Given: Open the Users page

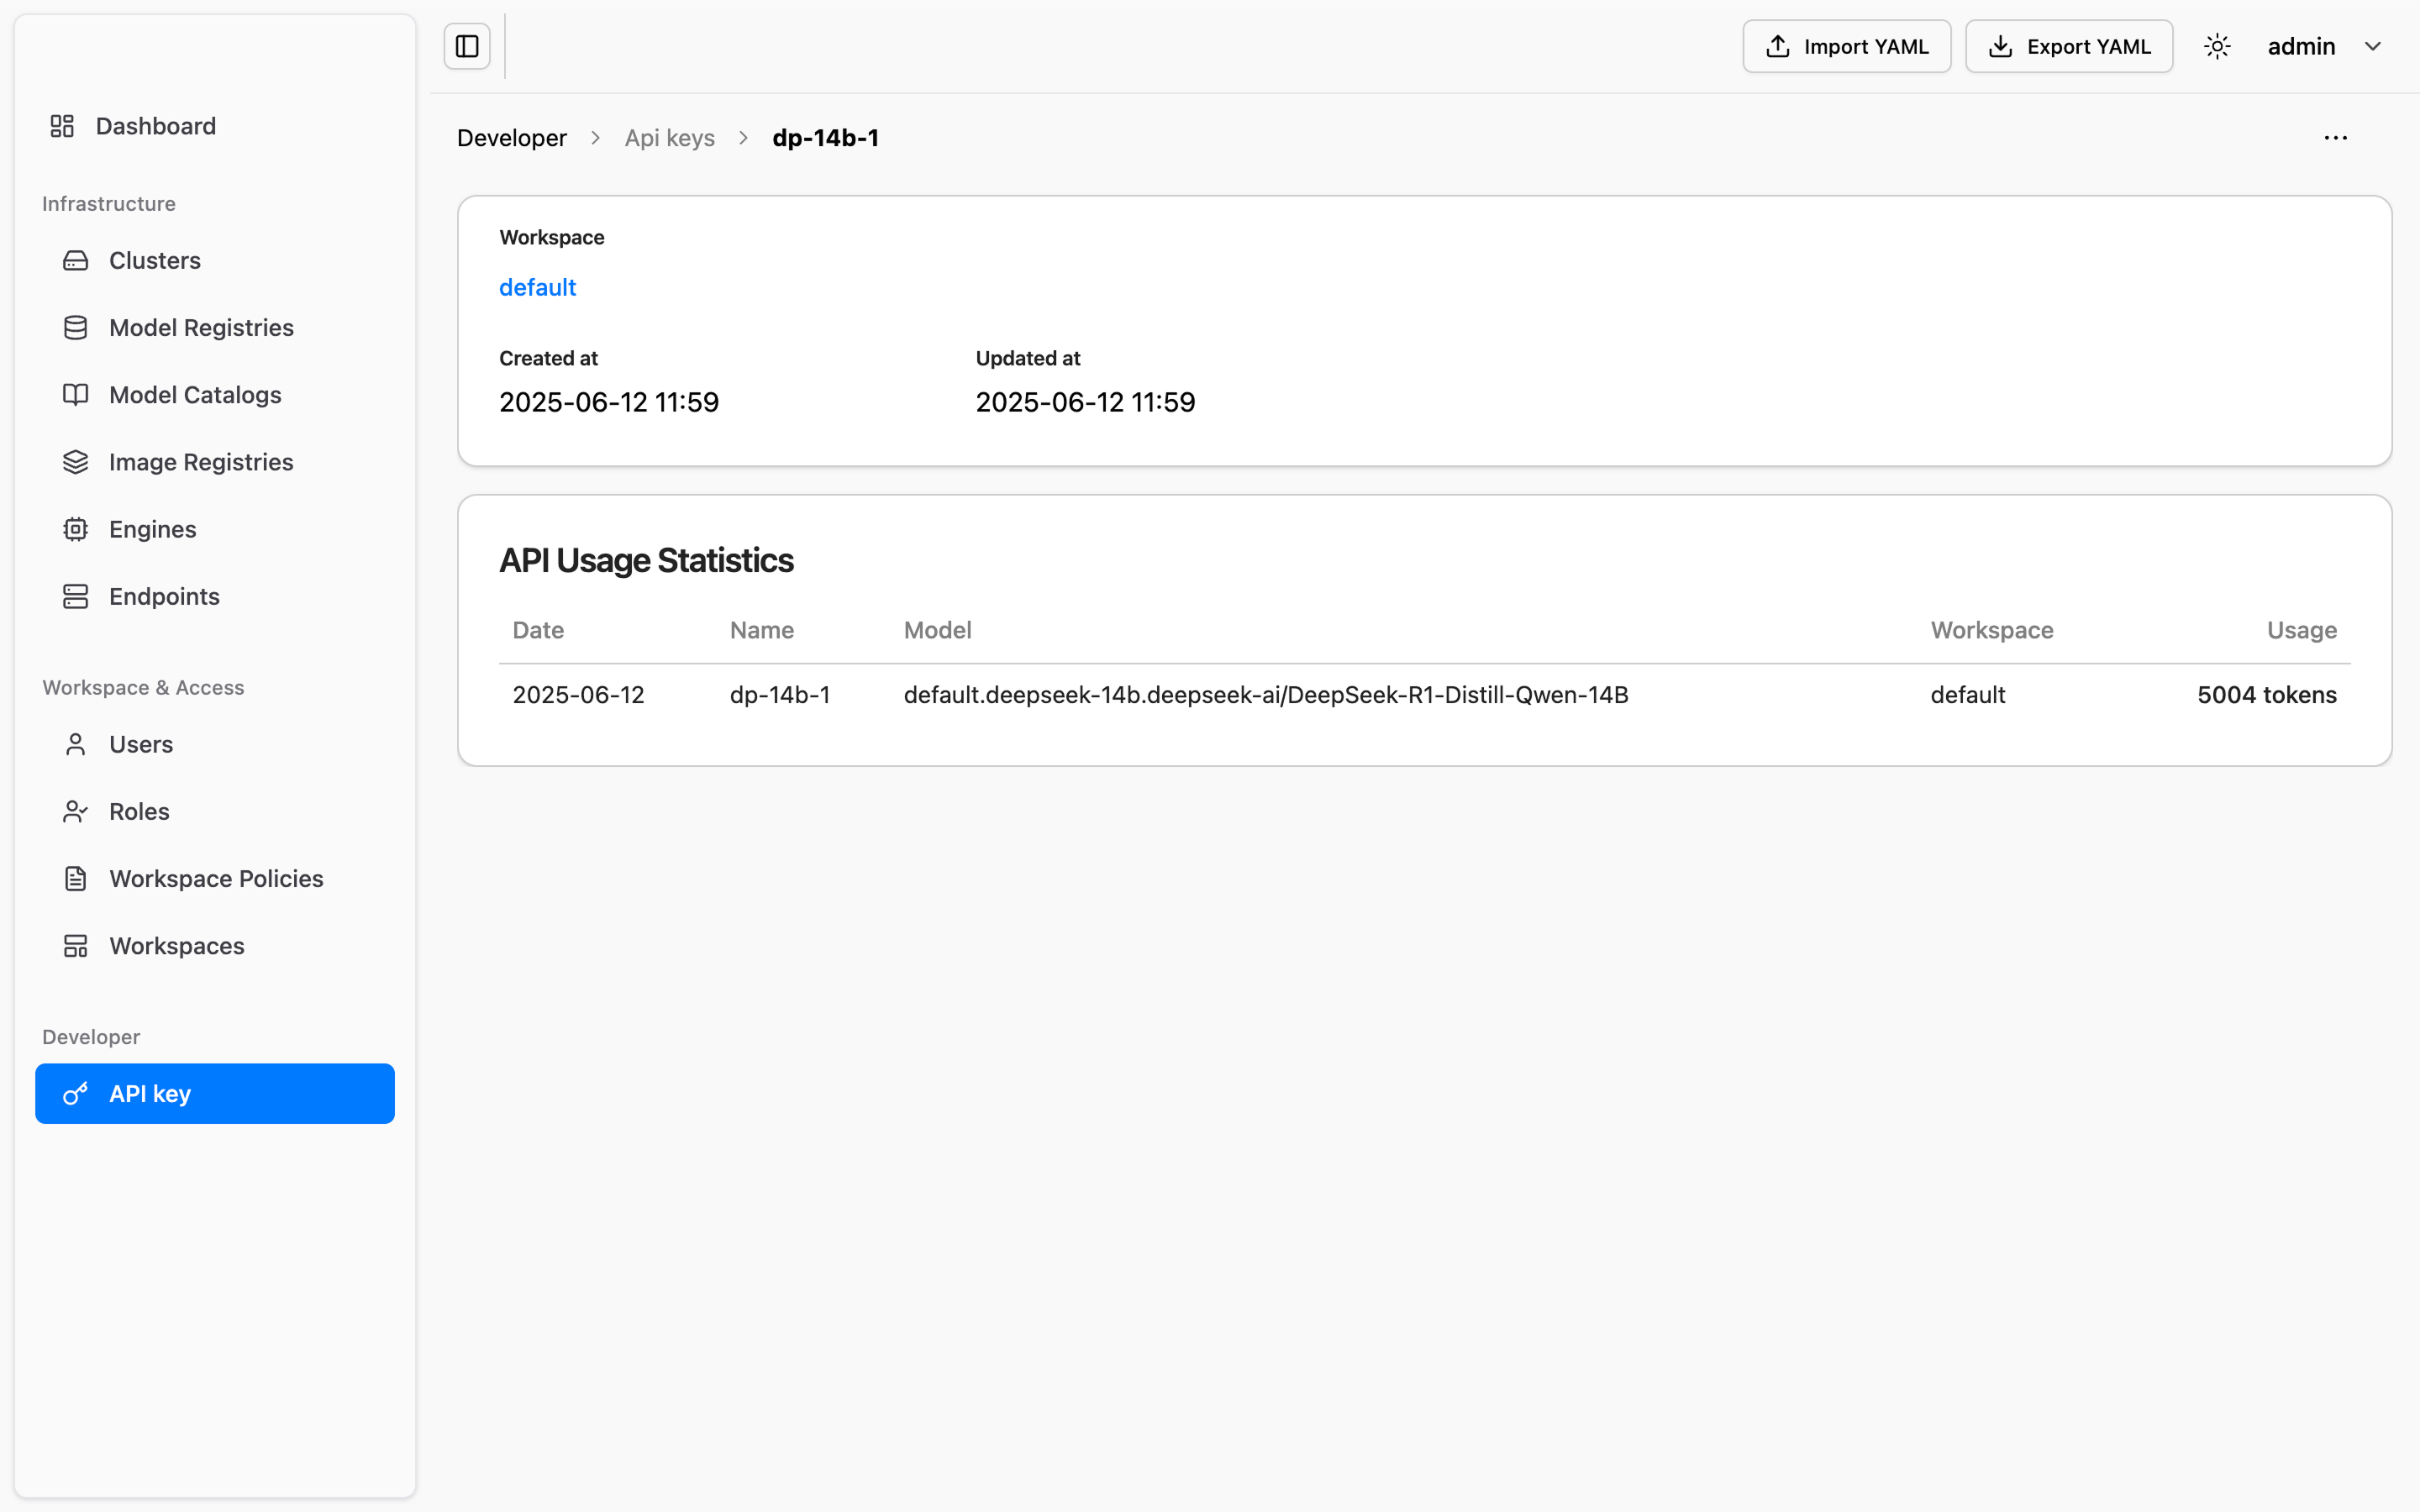Looking at the screenshot, I should tap(215, 744).
